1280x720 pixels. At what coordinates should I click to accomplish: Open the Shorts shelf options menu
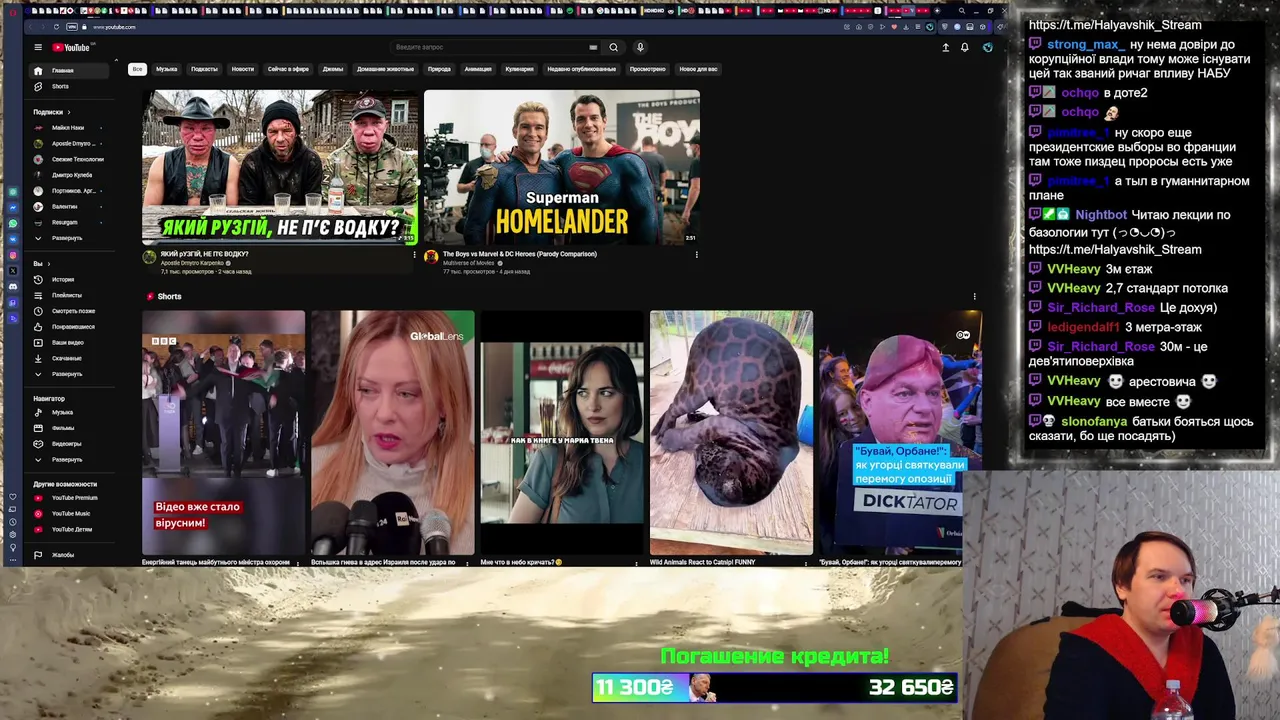[x=974, y=296]
